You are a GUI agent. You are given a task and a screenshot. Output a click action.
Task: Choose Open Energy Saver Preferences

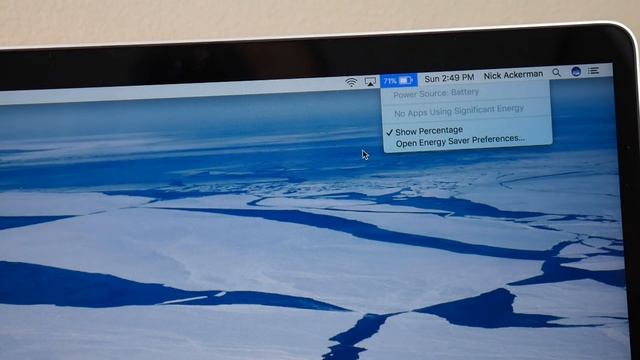460,141
